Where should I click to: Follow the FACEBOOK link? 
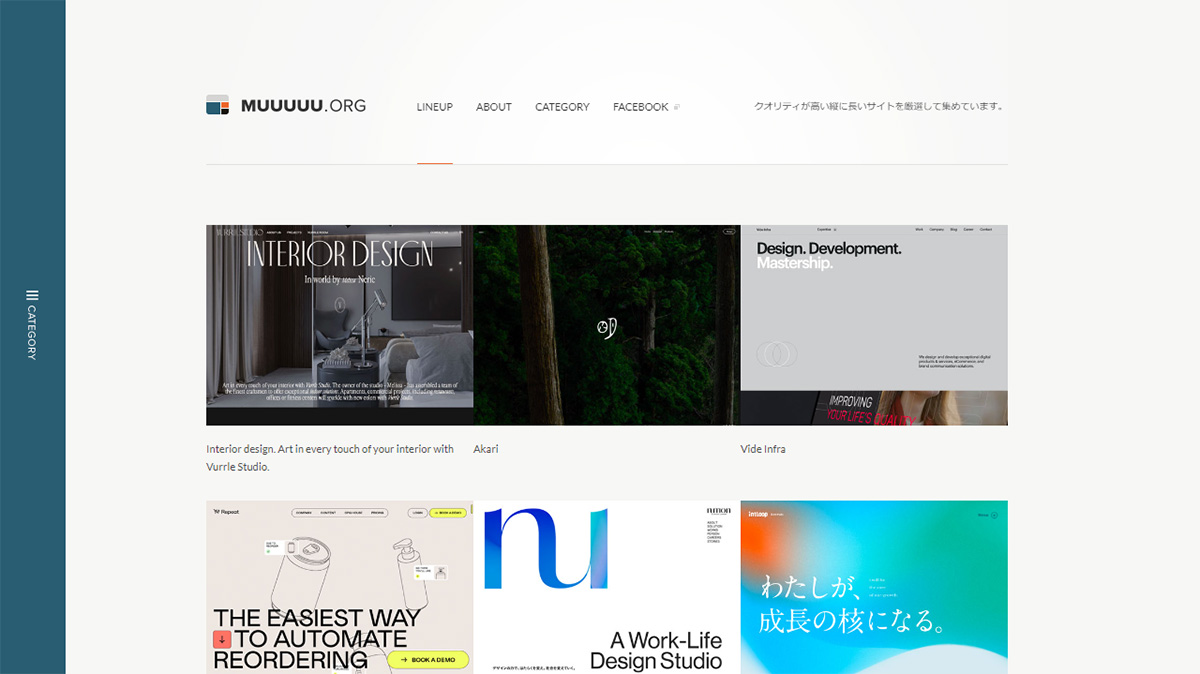641,106
